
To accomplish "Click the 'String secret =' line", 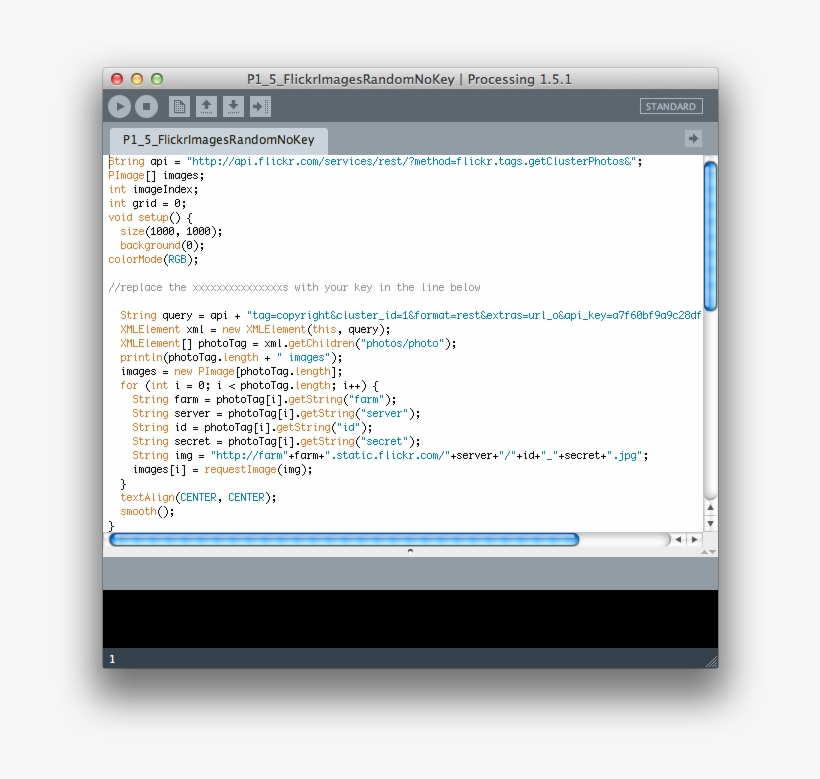I will point(276,441).
